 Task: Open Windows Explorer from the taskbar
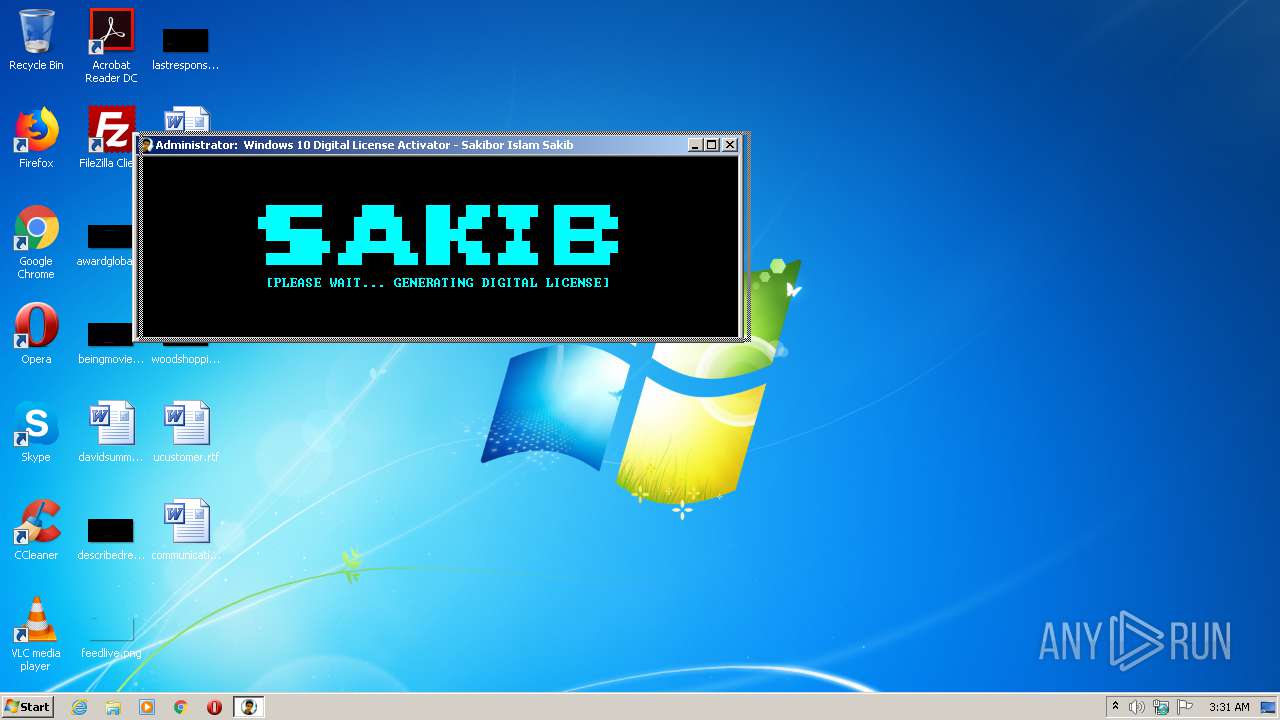click(113, 707)
